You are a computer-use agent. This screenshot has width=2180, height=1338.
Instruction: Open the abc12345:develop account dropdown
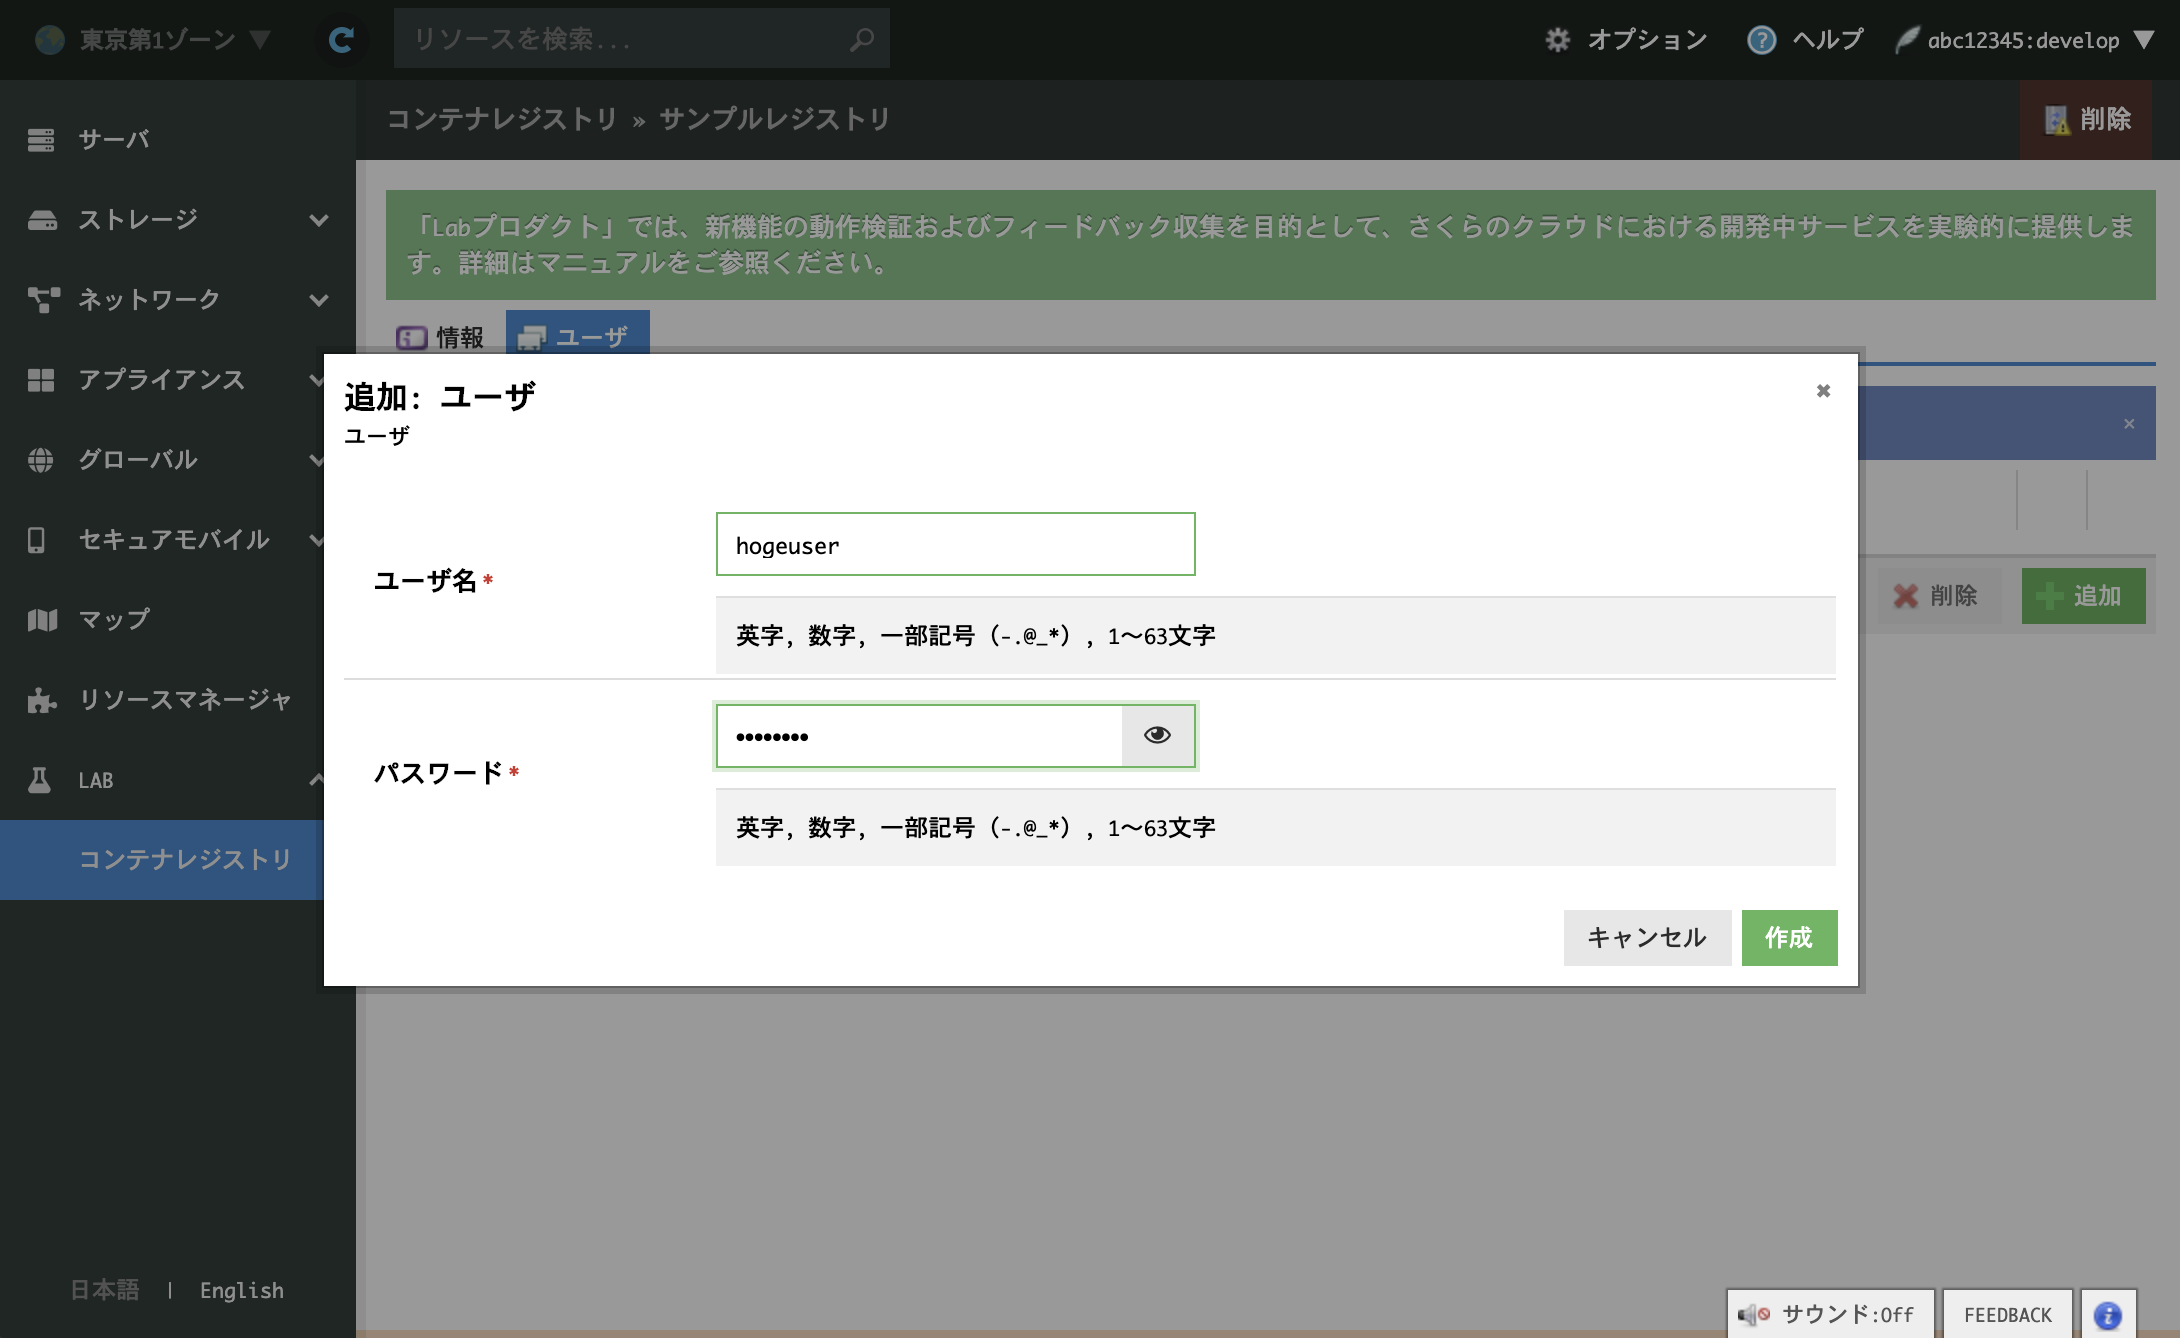2024,39
